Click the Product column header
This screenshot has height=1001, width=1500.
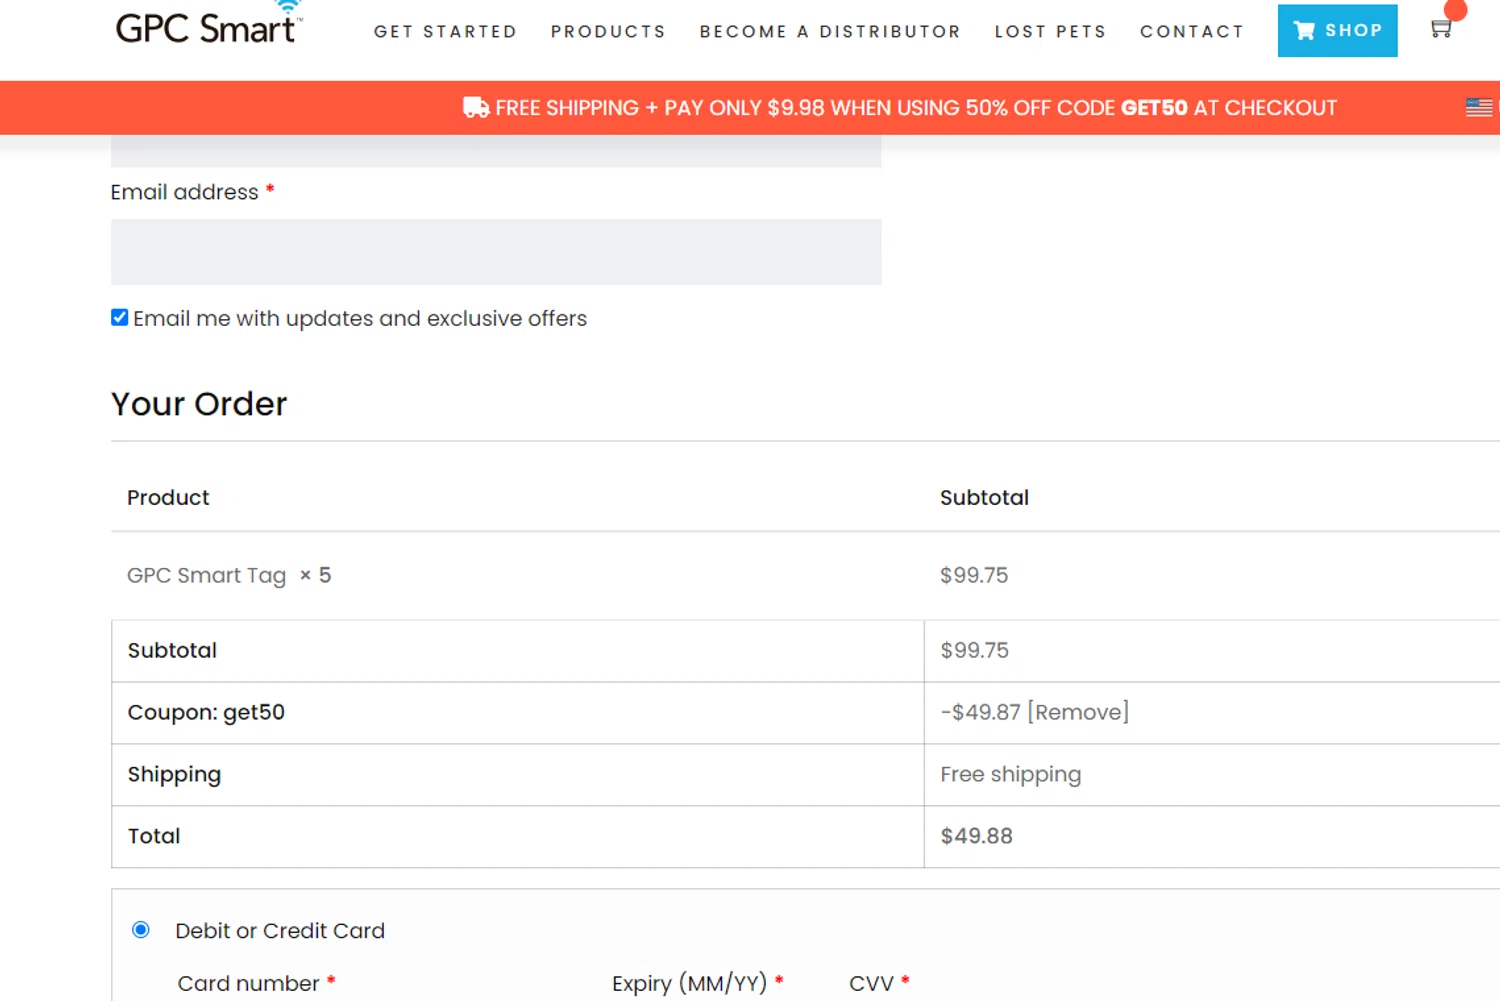pos(168,498)
